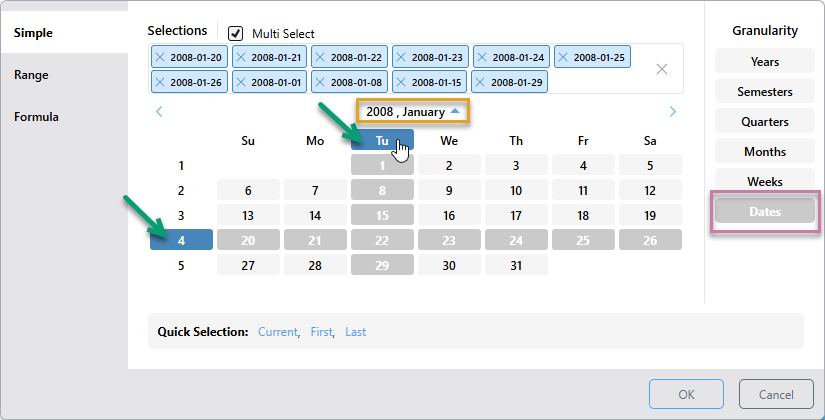Clear all selections with the large X

pos(662,69)
